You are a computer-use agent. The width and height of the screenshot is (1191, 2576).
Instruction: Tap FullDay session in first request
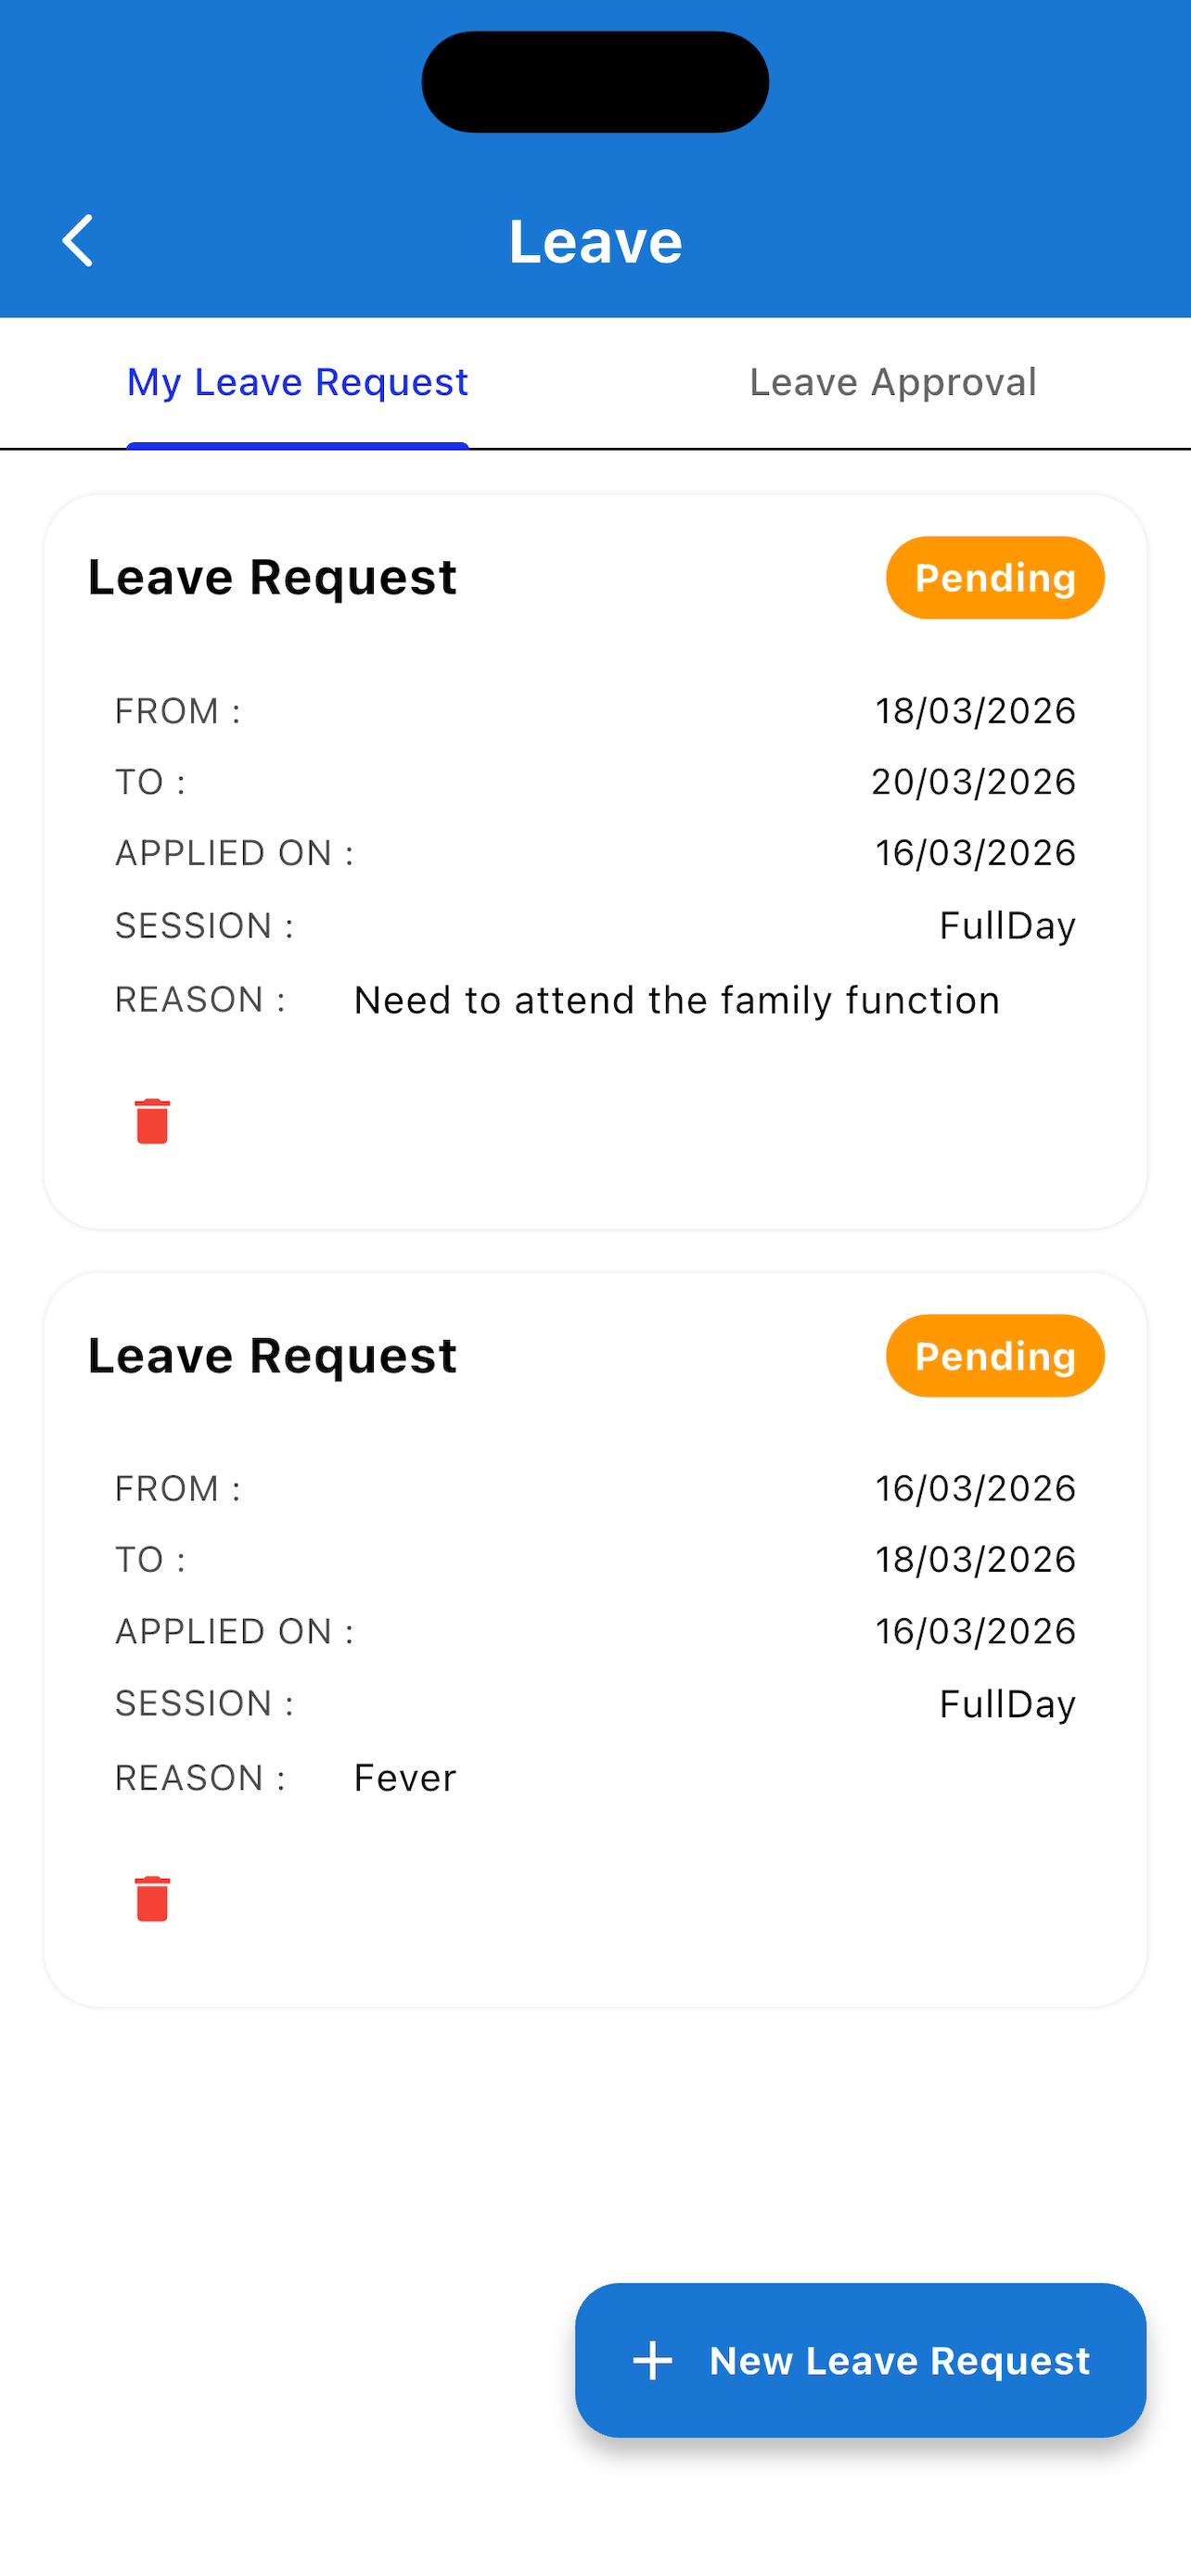click(x=1007, y=926)
